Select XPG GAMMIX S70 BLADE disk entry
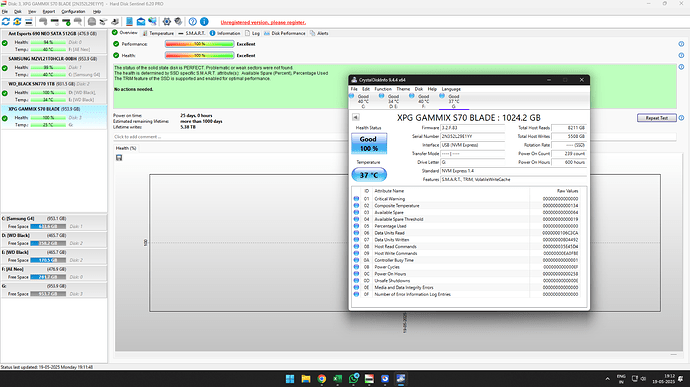The height and width of the screenshot is (387, 690). tap(54, 117)
